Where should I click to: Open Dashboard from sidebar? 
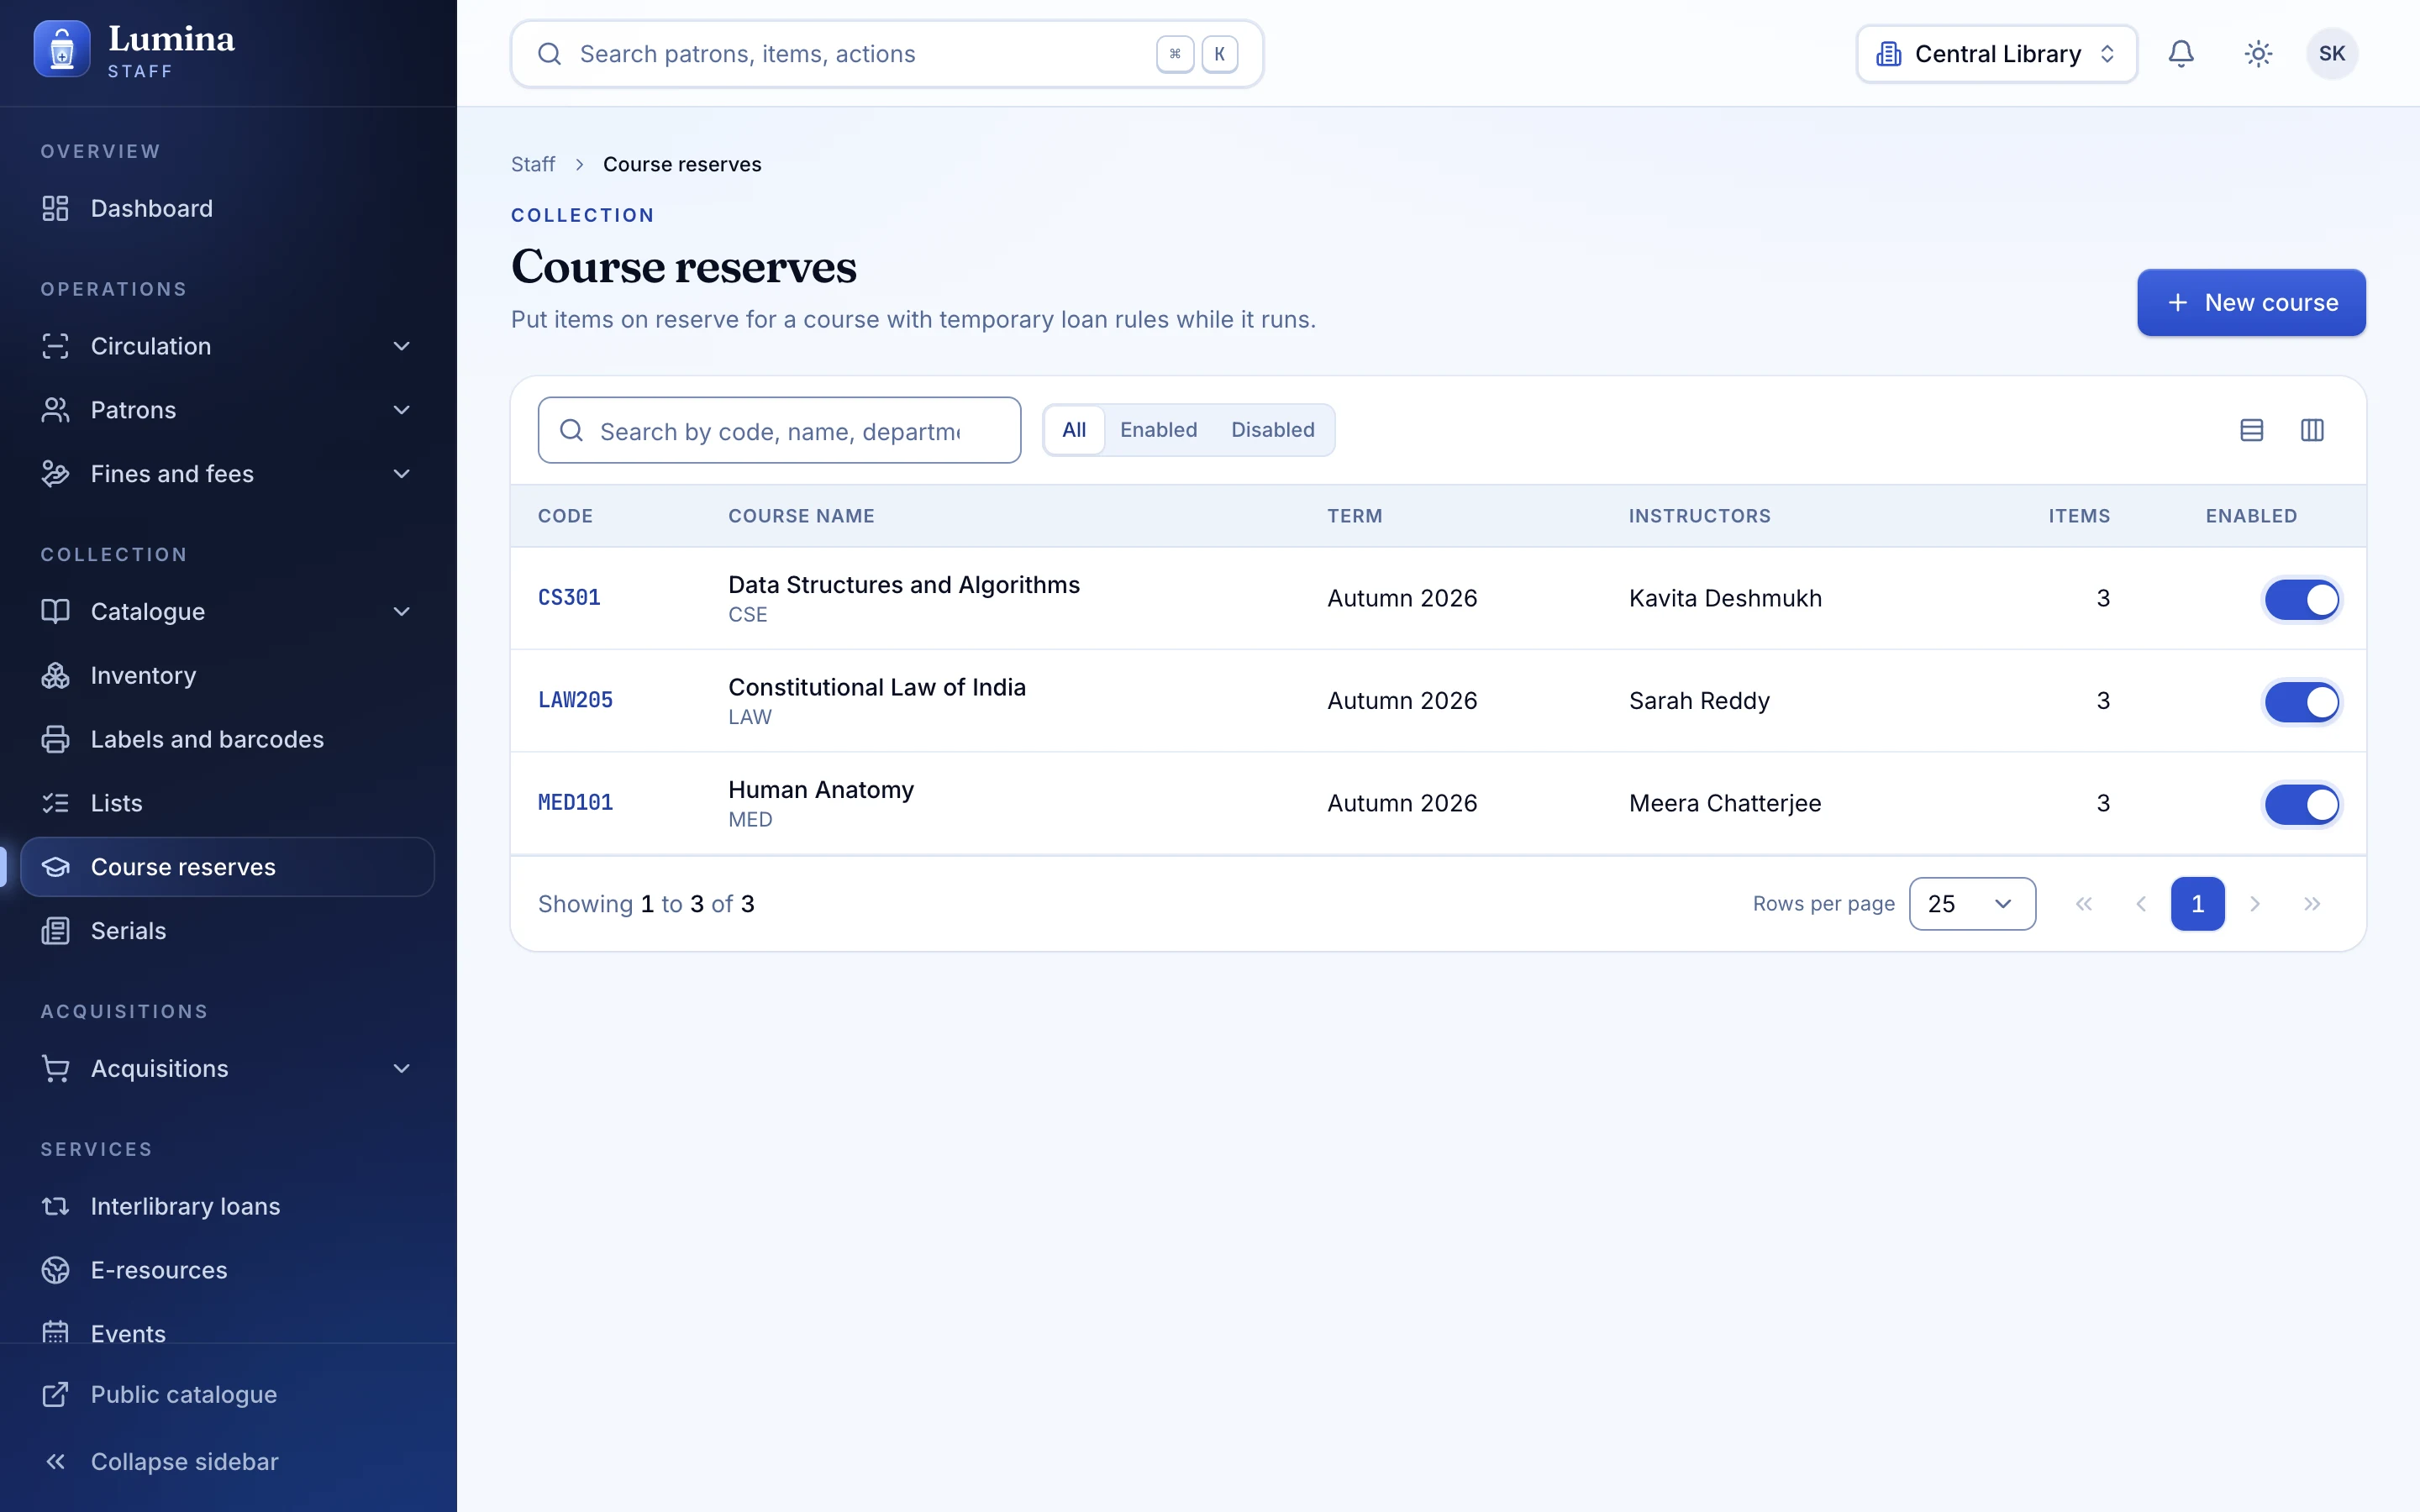227,208
